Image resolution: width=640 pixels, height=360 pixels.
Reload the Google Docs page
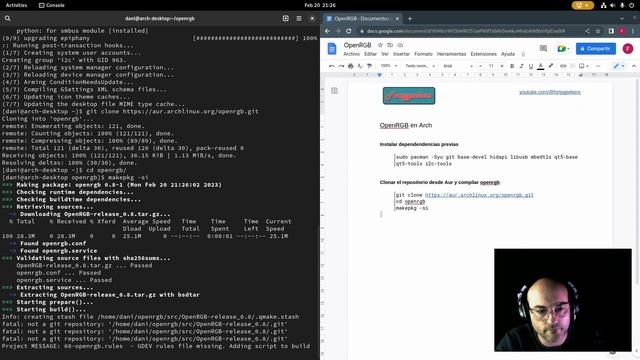click(x=349, y=31)
